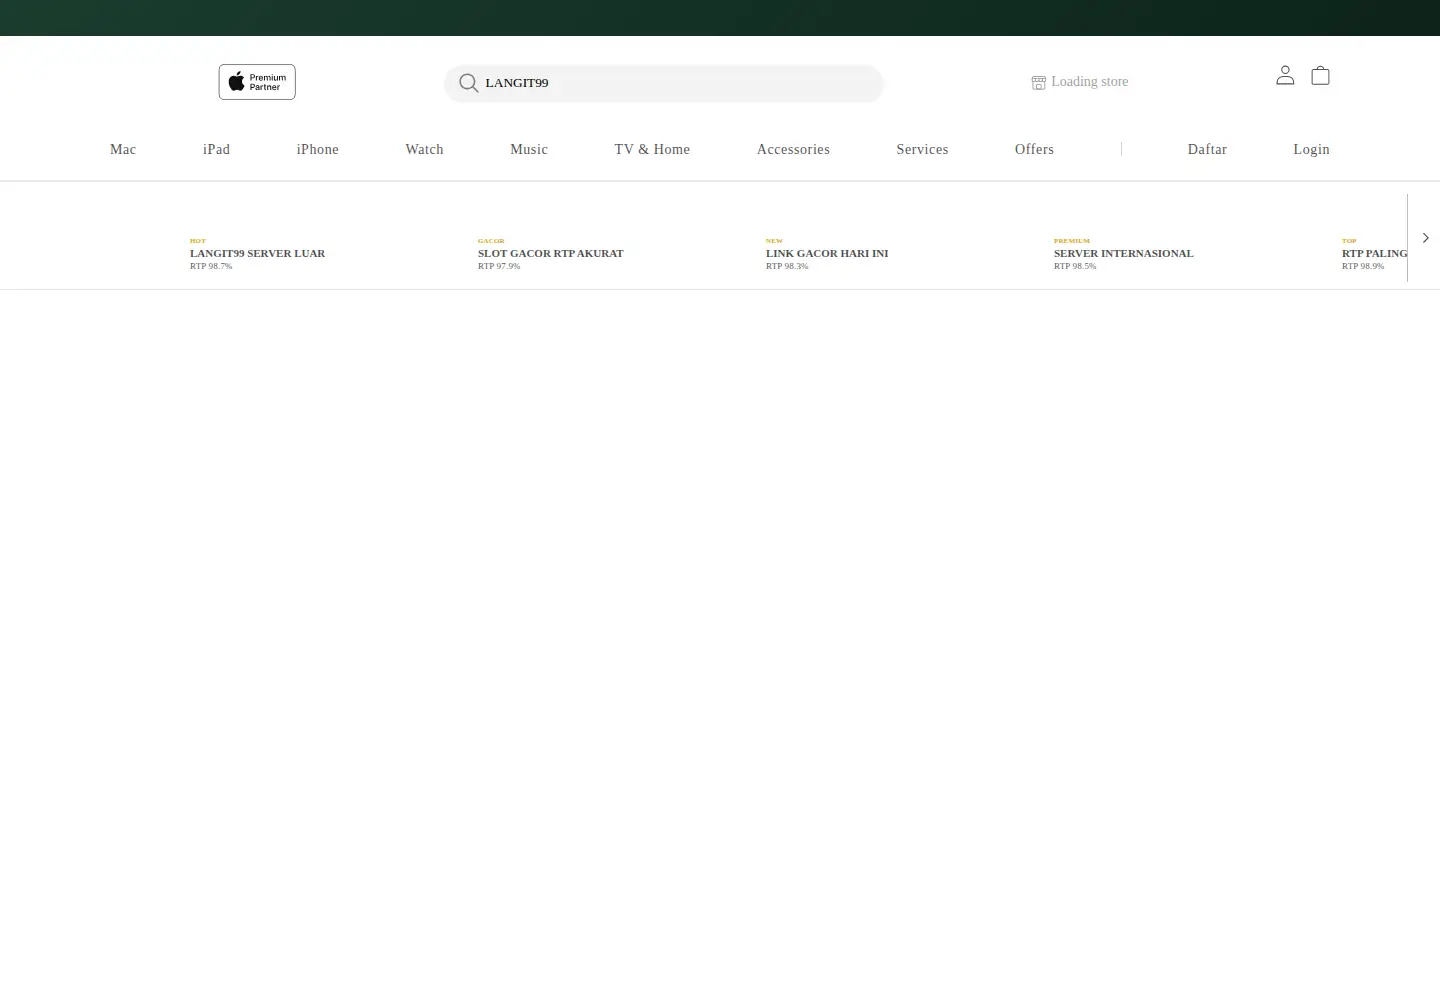Click the HOT badge label
1440x1000 pixels.
click(x=198, y=241)
